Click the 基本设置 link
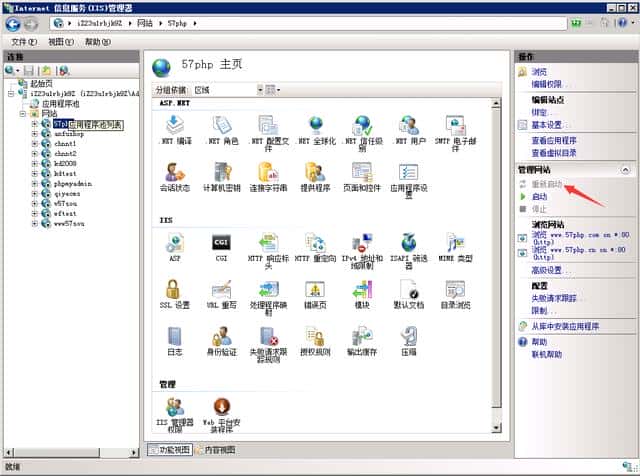Screen dimensions: 640x476 pos(549,125)
